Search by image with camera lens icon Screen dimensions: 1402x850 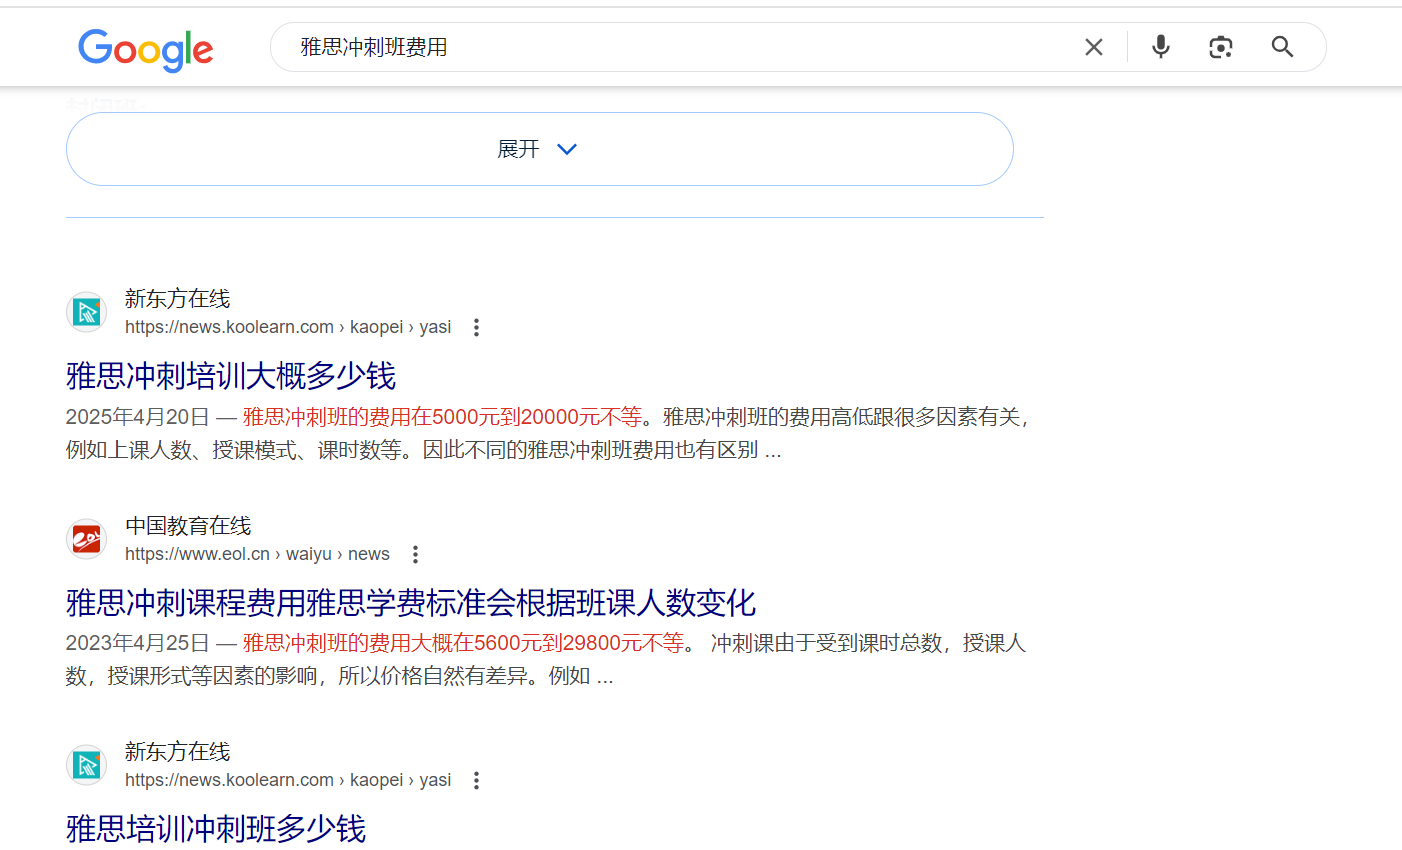pos(1221,47)
